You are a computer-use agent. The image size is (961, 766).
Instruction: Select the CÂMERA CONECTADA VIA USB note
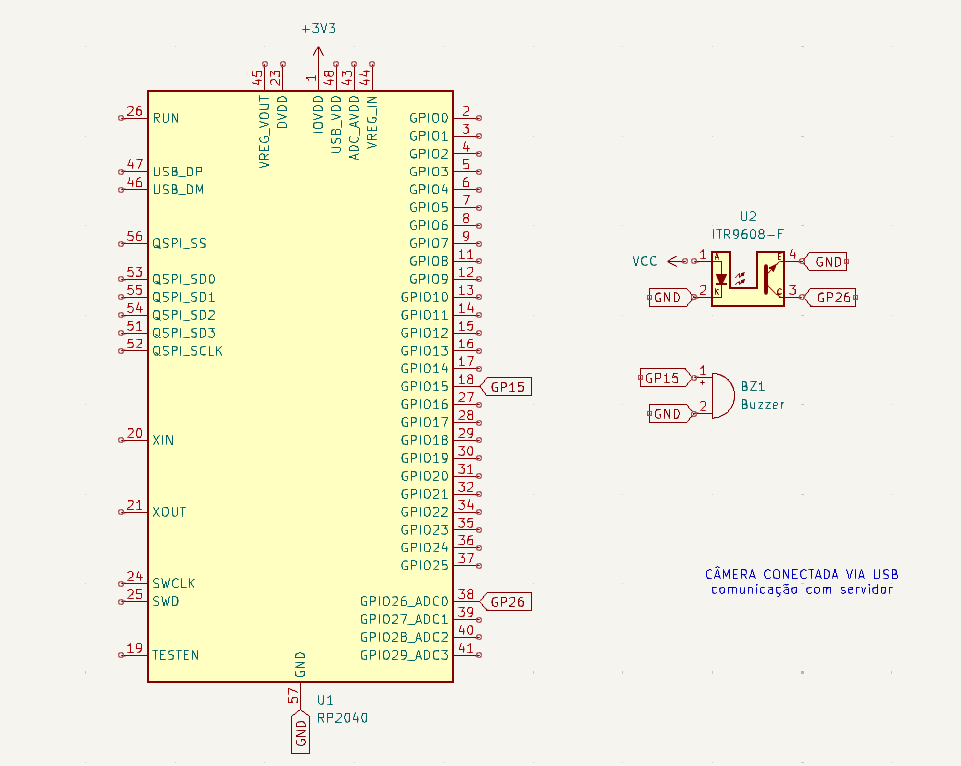(802, 574)
